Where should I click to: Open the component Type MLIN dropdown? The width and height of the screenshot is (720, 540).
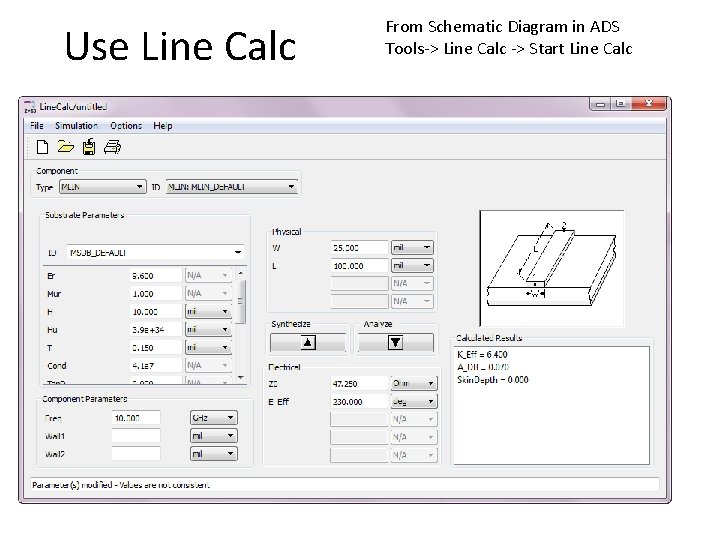pyautogui.click(x=102, y=187)
